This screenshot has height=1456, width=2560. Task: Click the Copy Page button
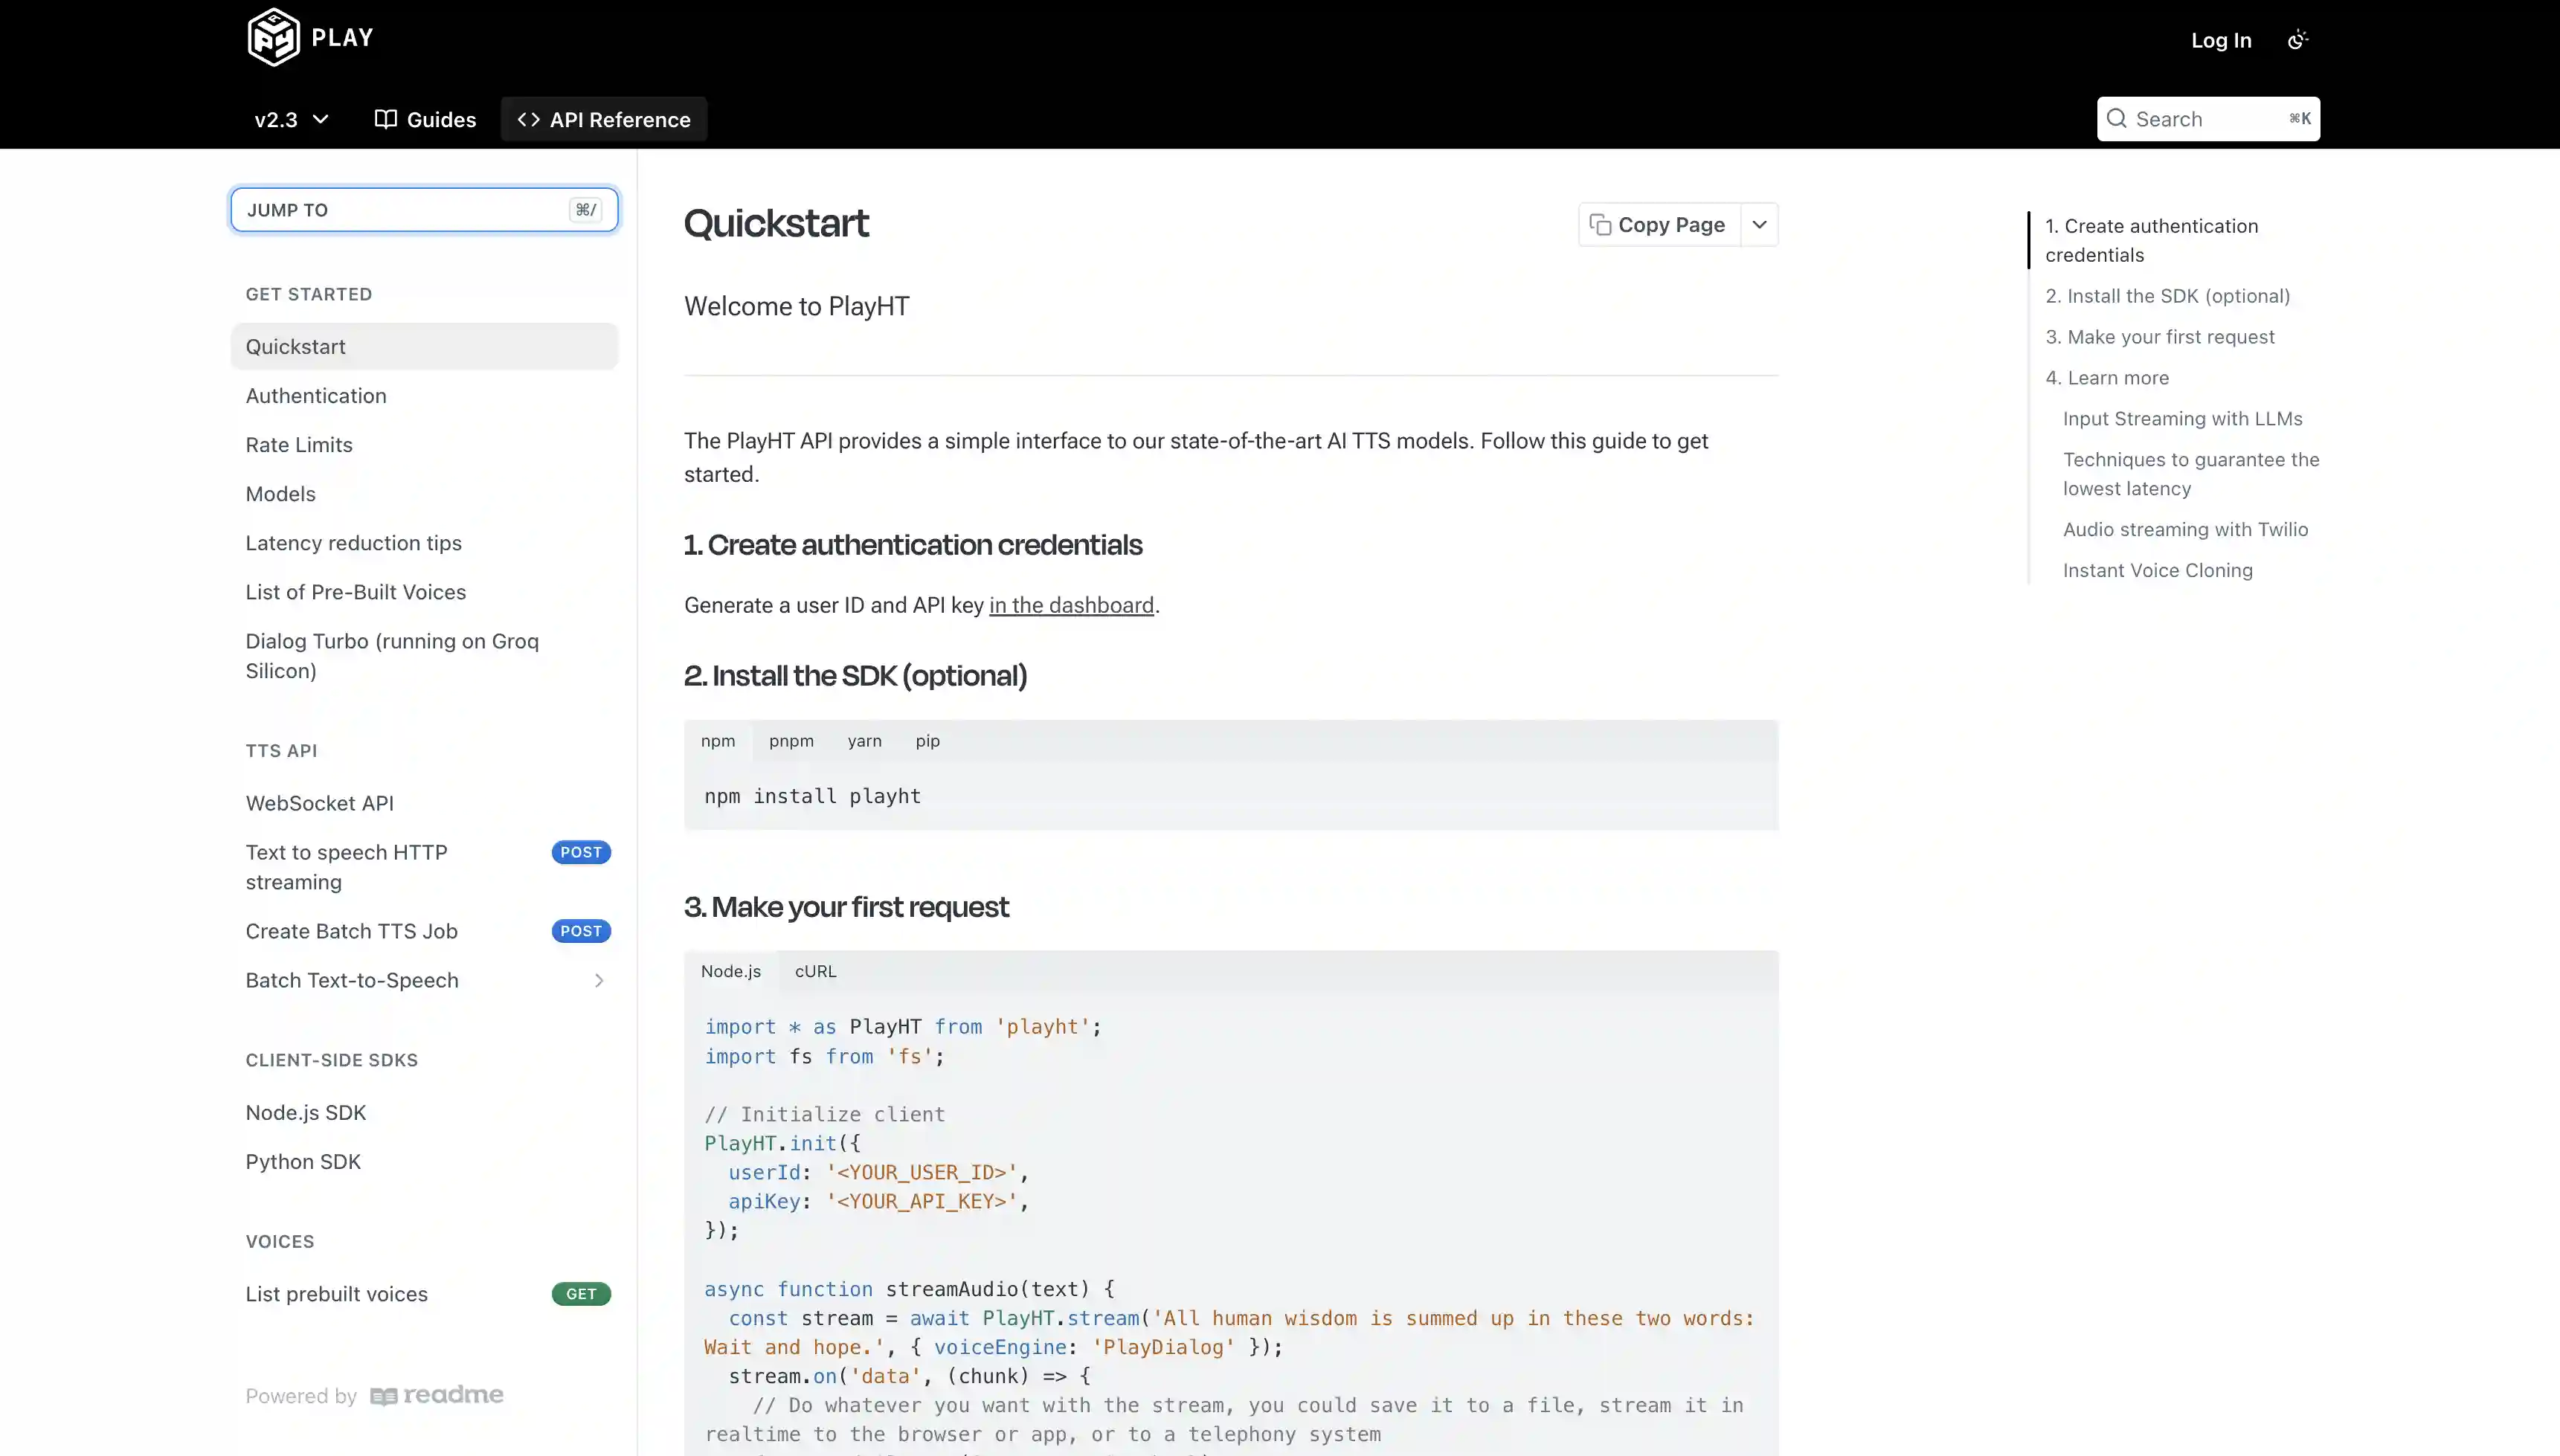tap(1659, 225)
